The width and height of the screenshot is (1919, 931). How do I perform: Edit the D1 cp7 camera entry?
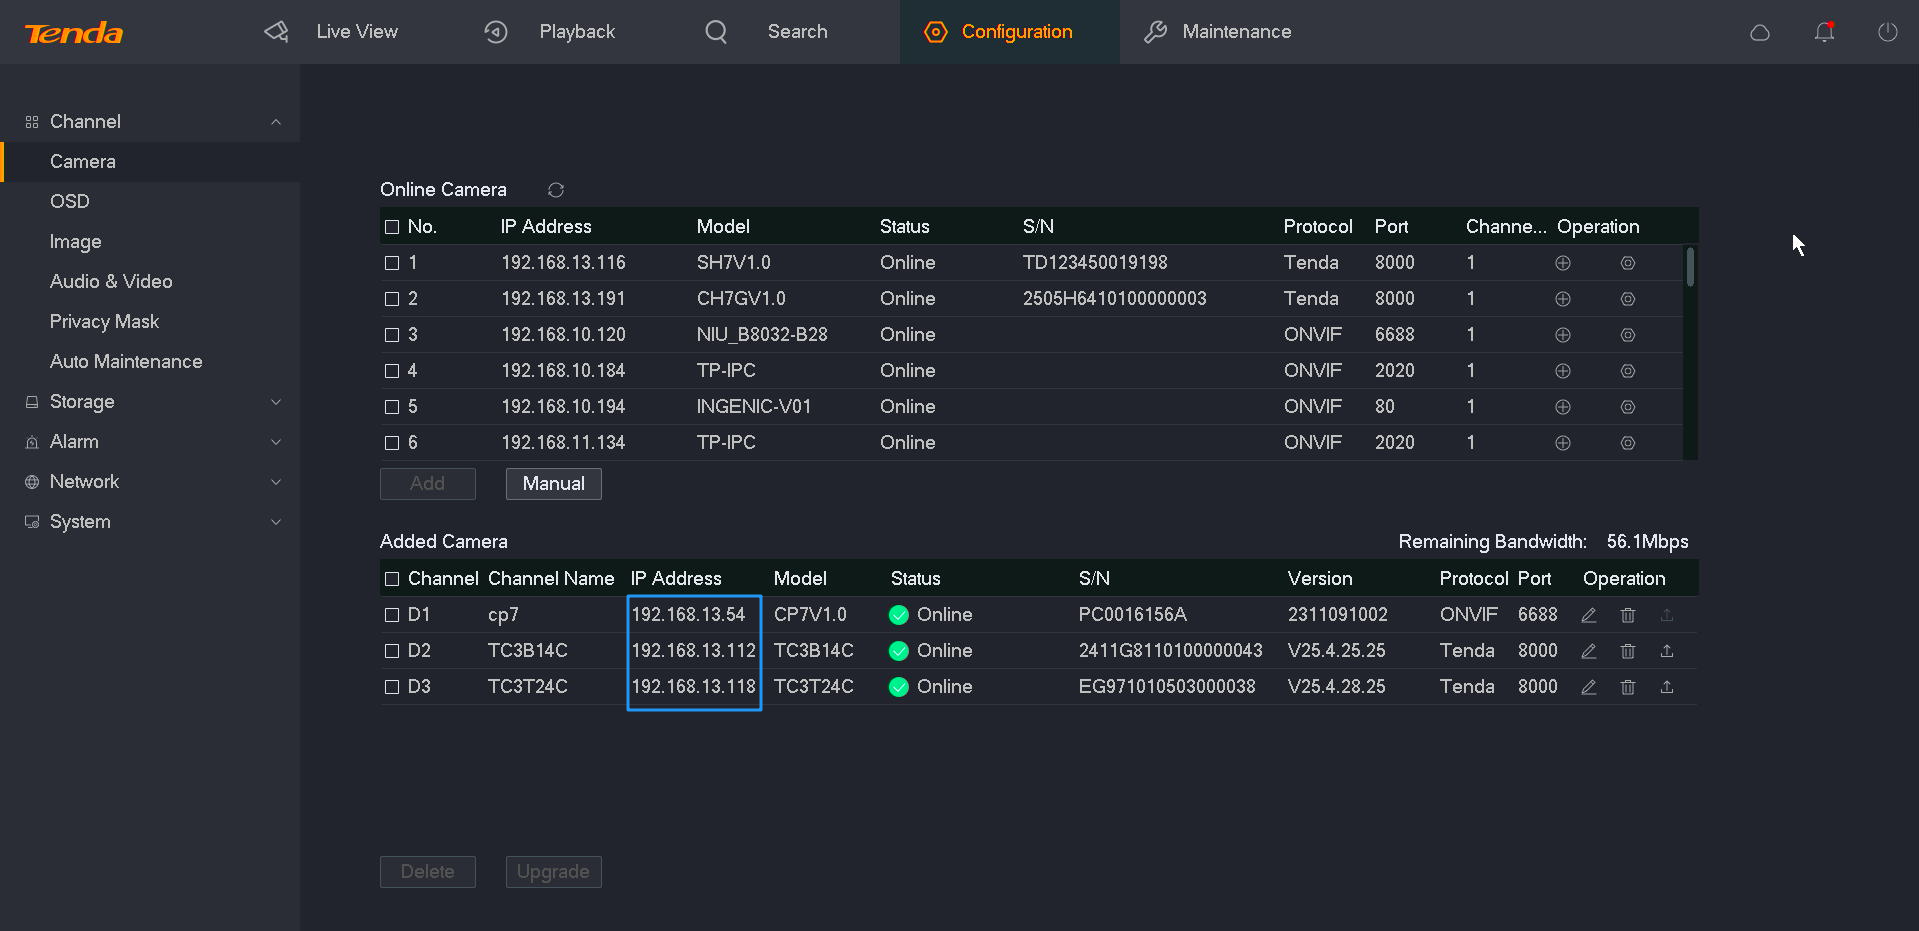pos(1588,615)
